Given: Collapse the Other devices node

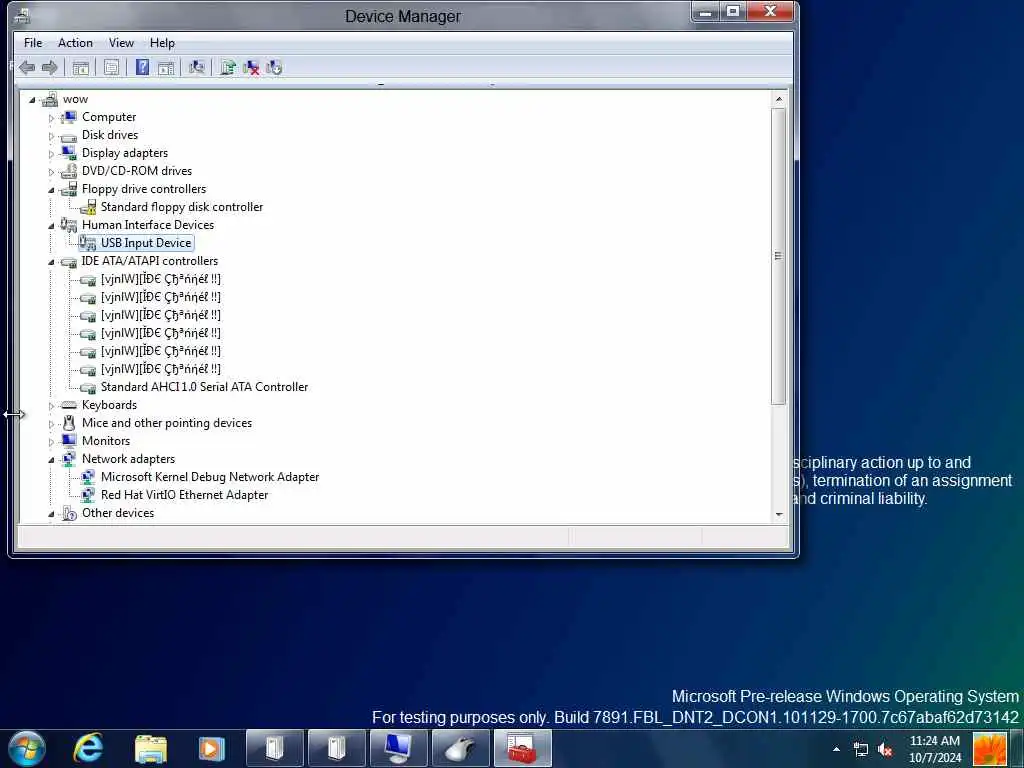Looking at the screenshot, I should pos(52,514).
